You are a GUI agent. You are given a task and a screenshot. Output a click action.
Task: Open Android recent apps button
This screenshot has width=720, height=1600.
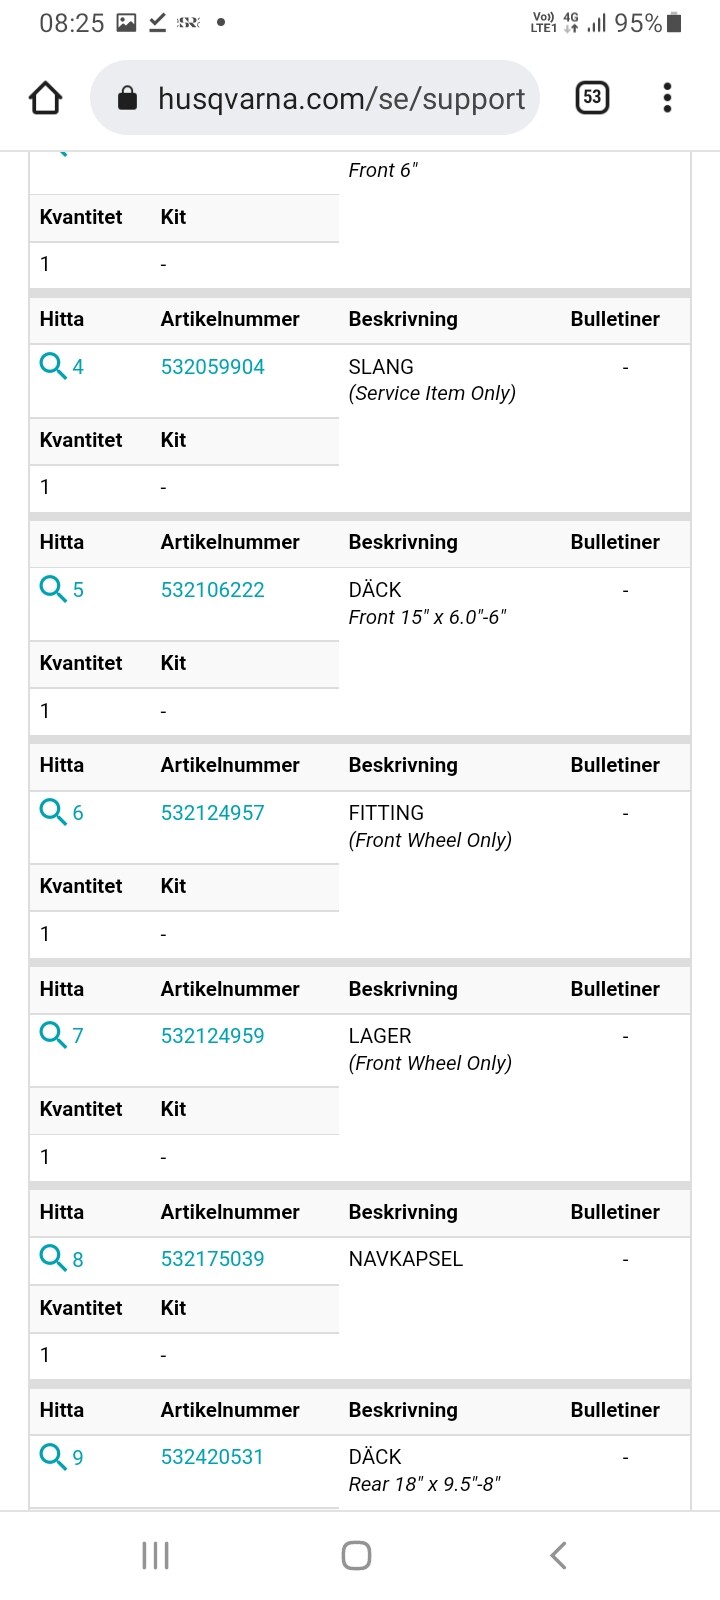tap(155, 1555)
